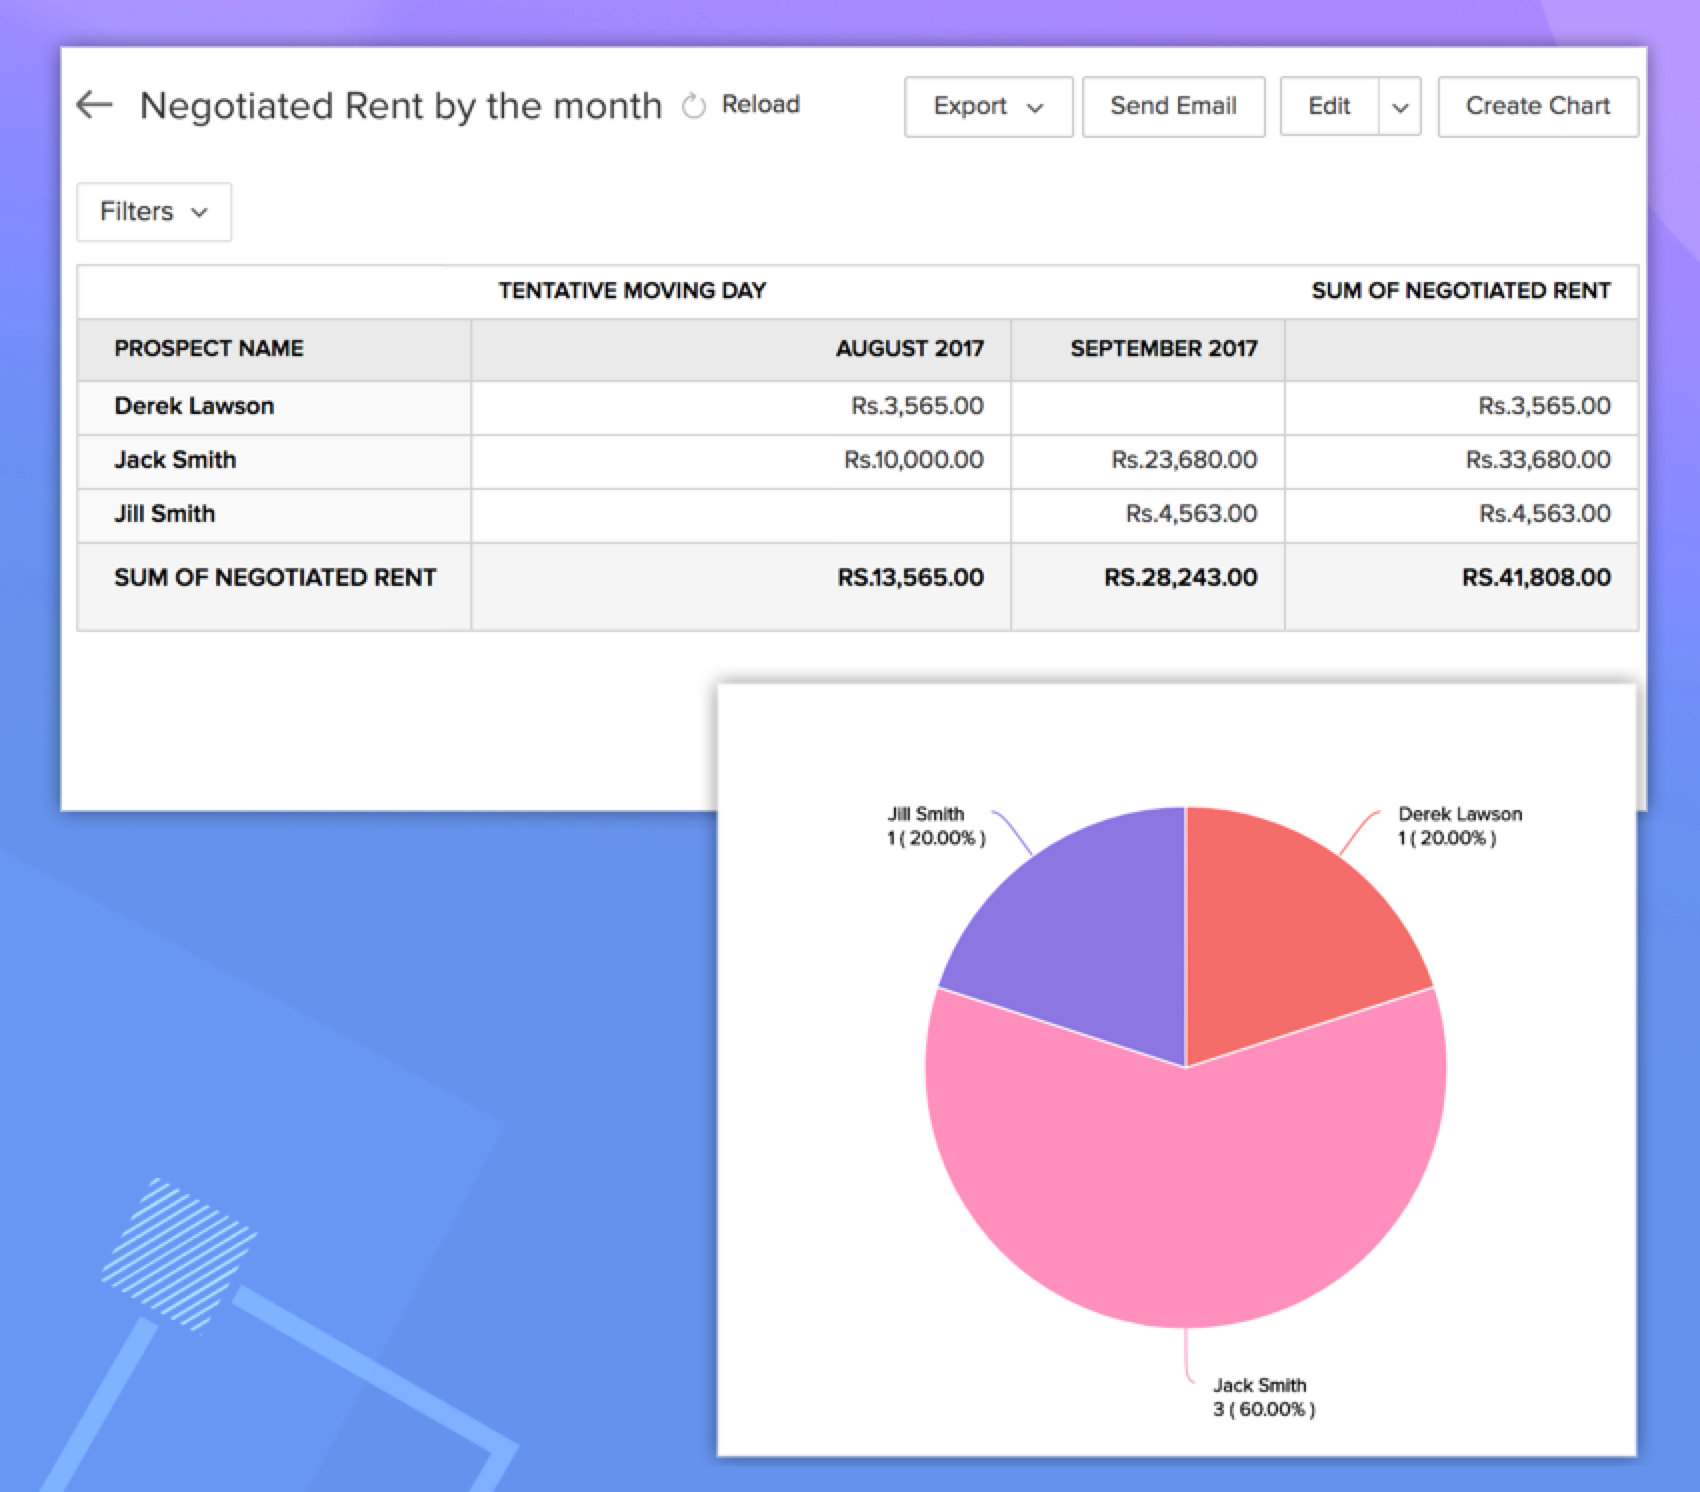Screen dimensions: 1700x1492
Task: Click the back arrow icon
Action: pos(95,105)
